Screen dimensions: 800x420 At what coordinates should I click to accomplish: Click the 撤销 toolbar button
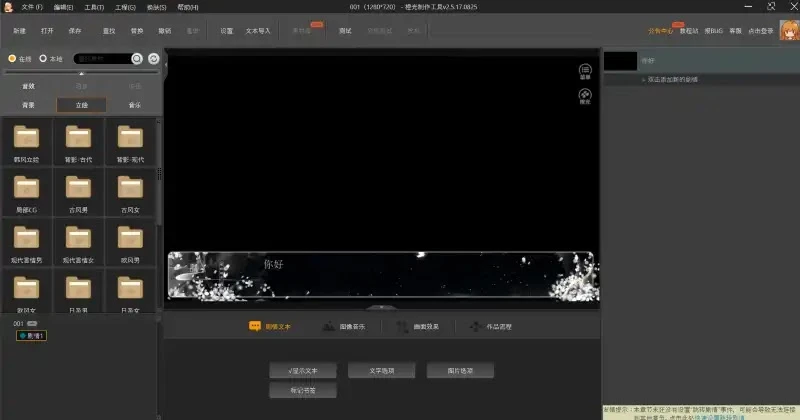pos(164,31)
